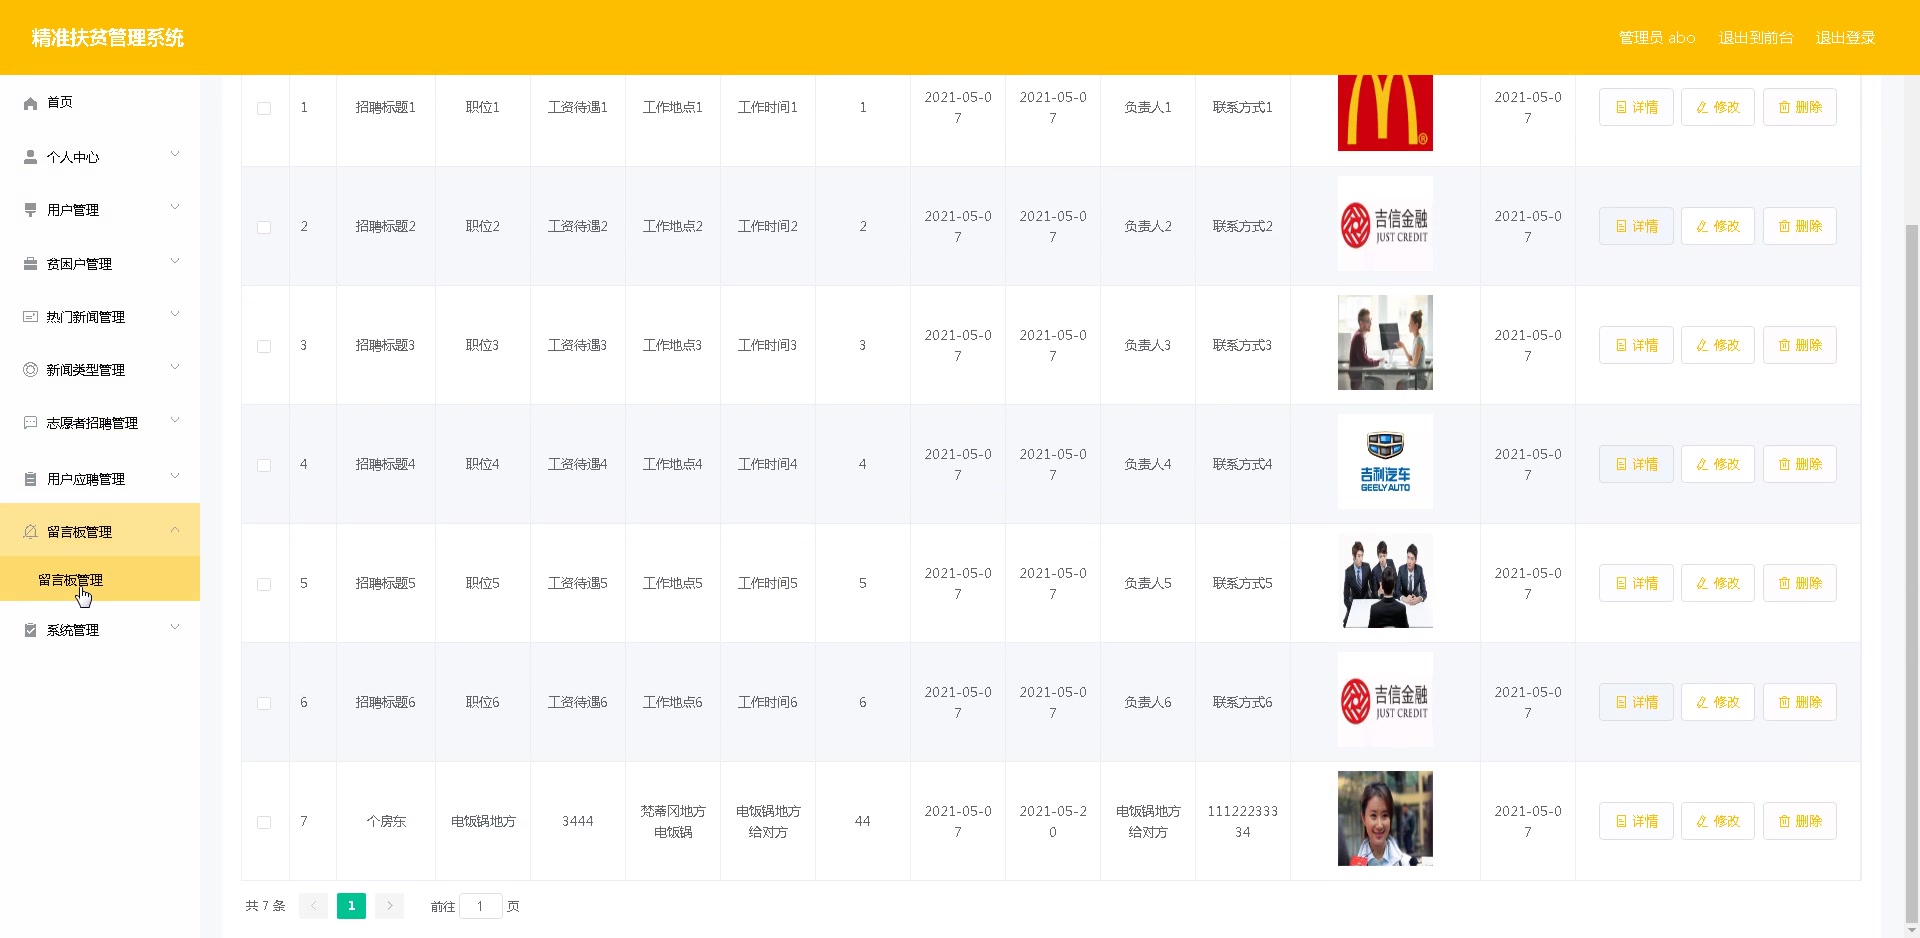Click the home icon beside 首页
1920x938 pixels.
(30, 103)
